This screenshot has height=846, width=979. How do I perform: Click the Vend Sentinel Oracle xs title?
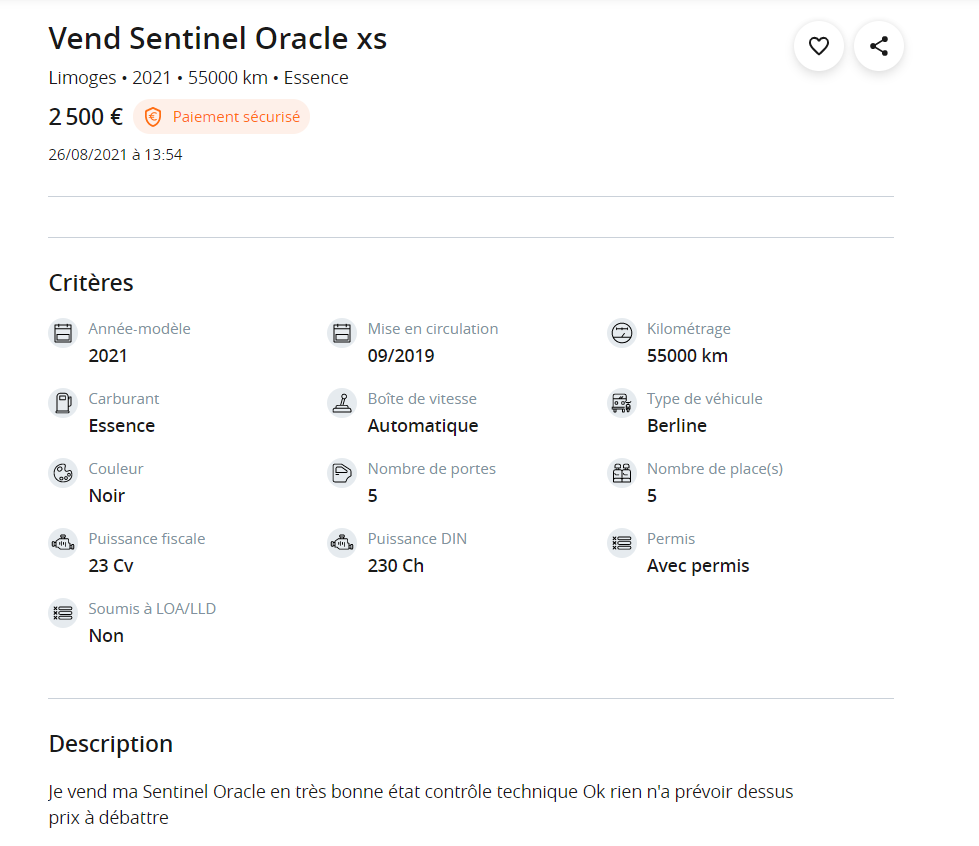pos(218,39)
